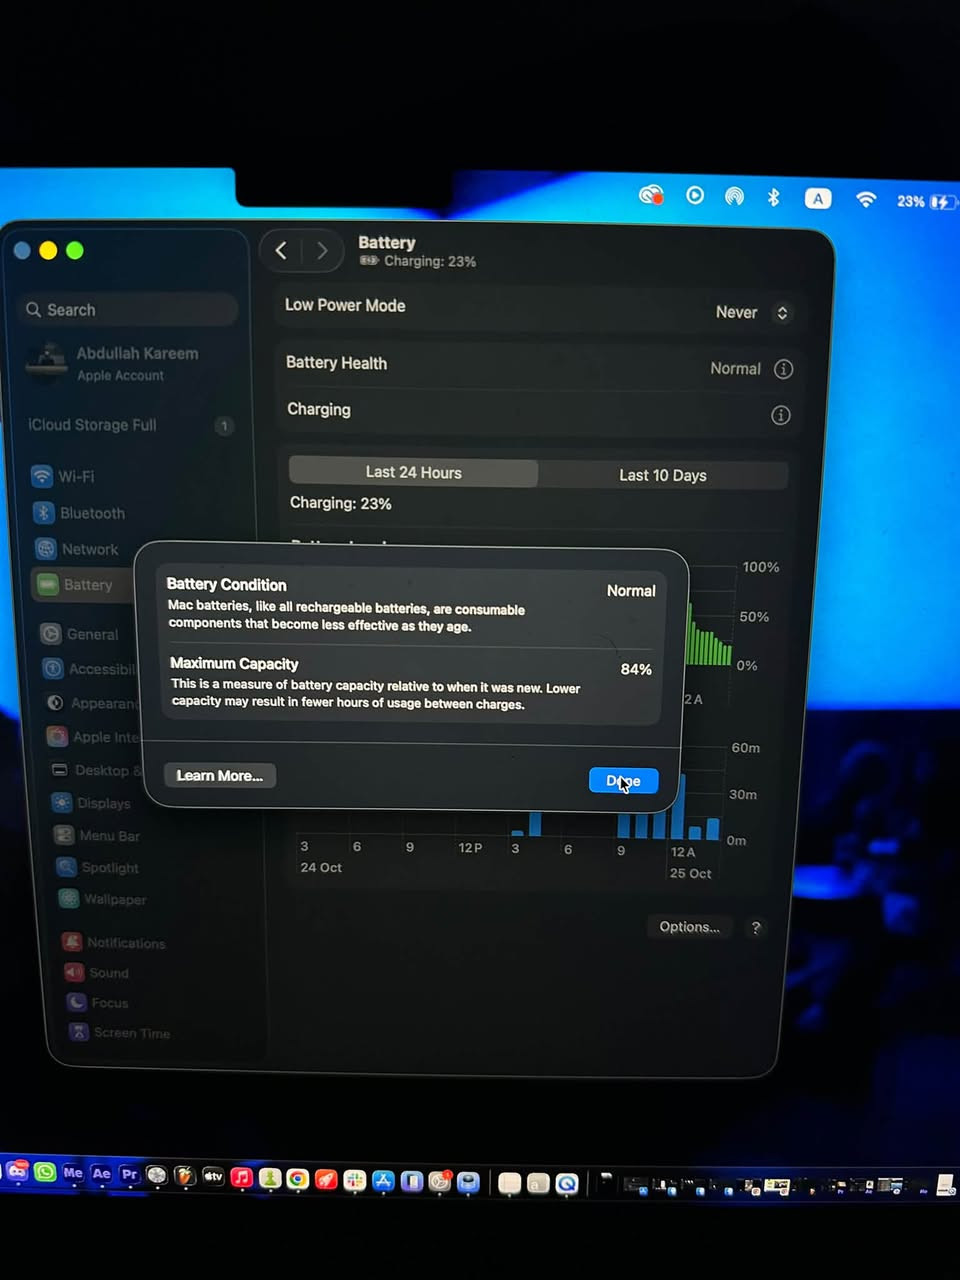Select Accessibility in the settings sidebar

click(88, 669)
